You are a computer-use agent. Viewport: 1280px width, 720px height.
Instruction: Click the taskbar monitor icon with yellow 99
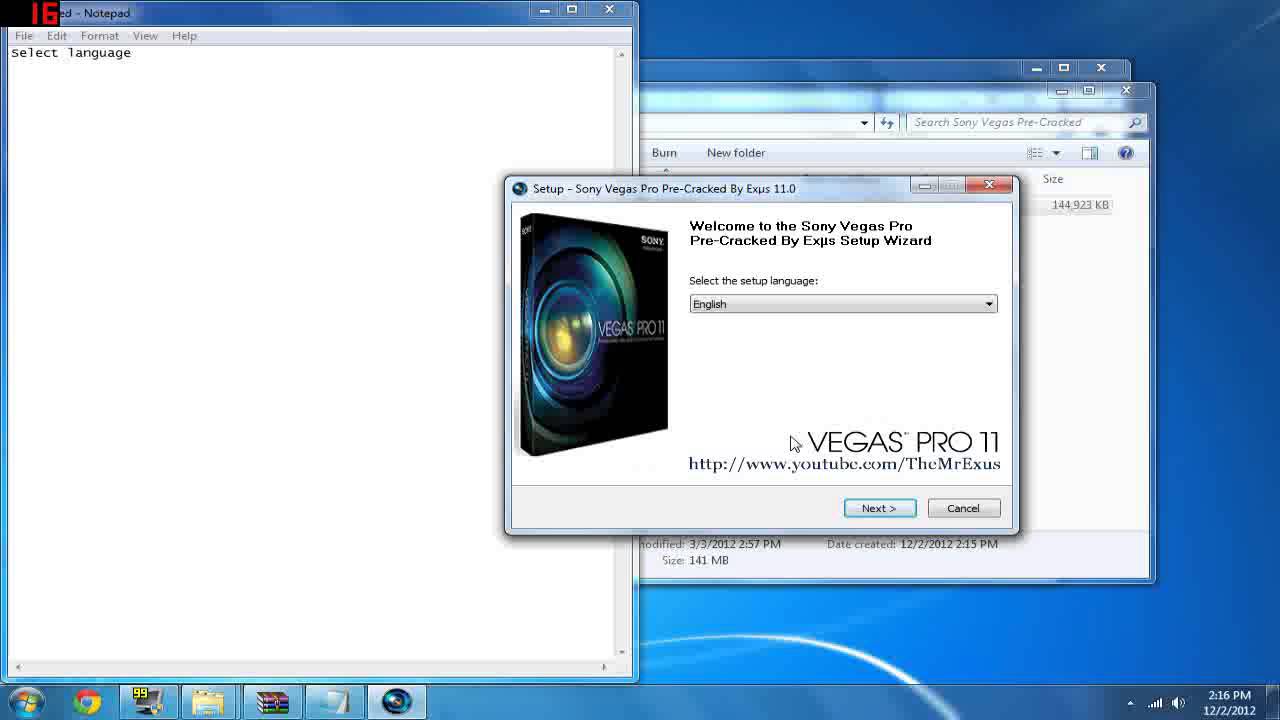148,702
